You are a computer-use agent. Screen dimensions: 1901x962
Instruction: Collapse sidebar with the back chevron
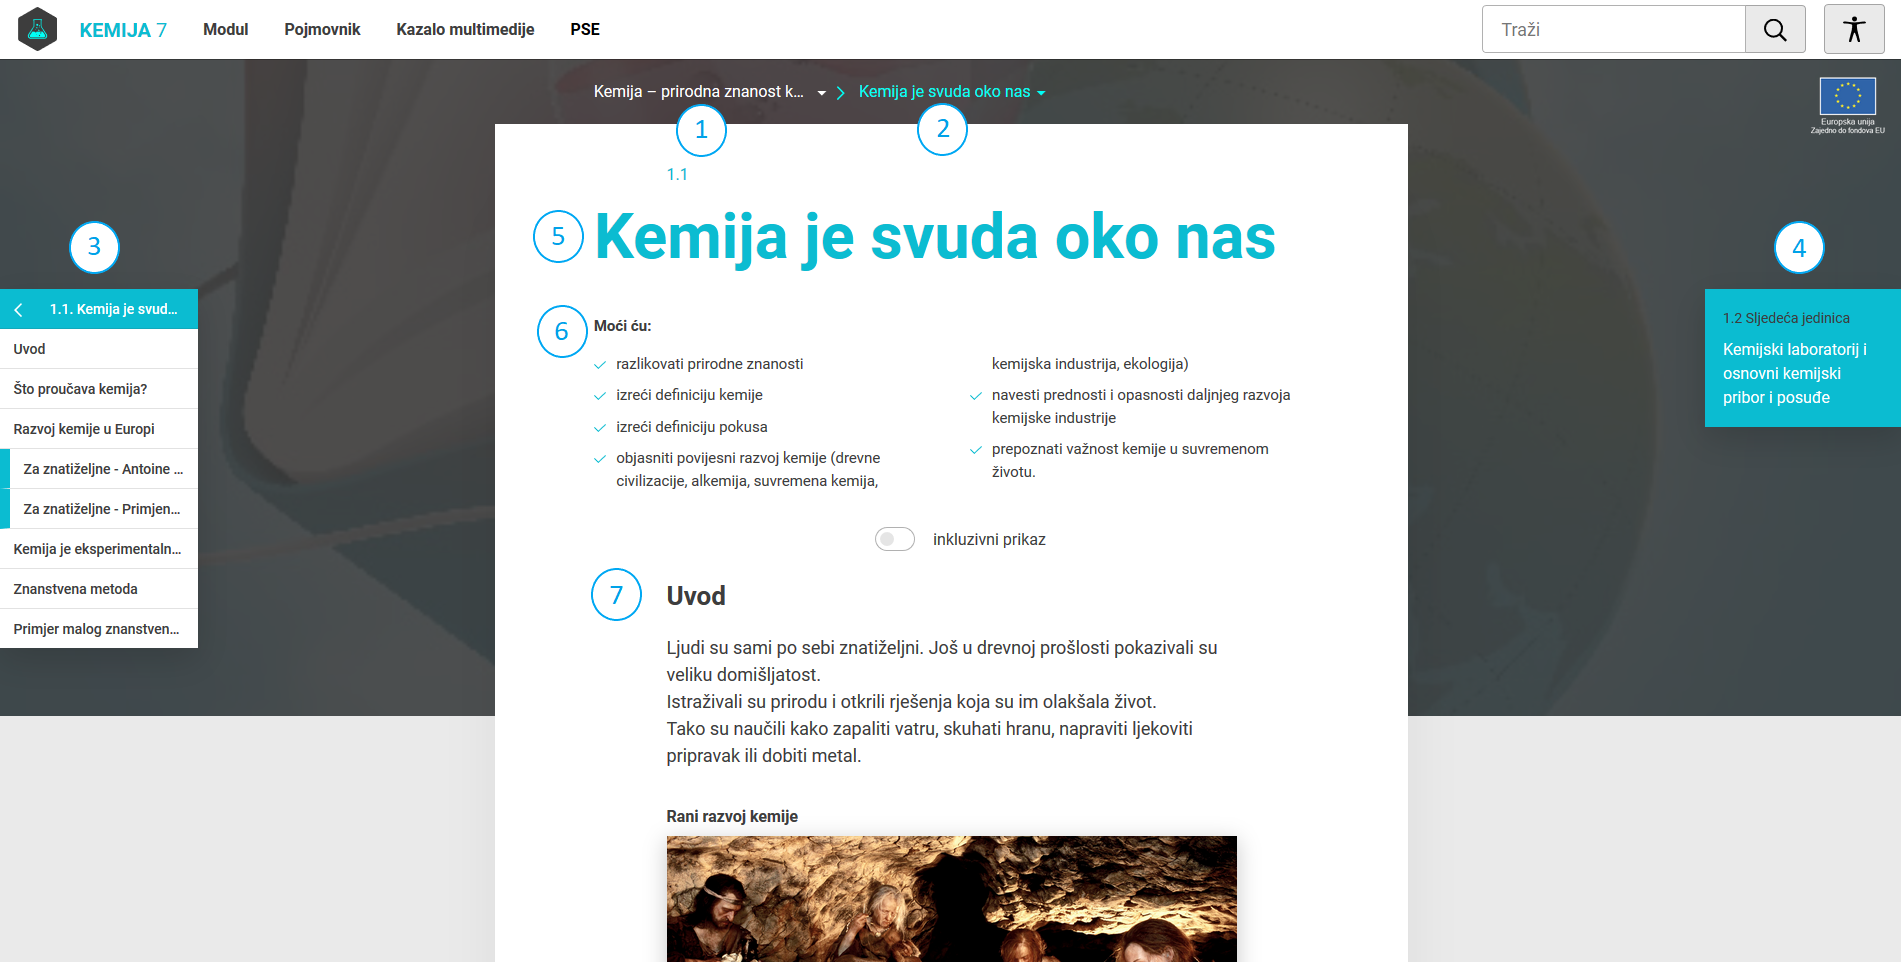[18, 310]
